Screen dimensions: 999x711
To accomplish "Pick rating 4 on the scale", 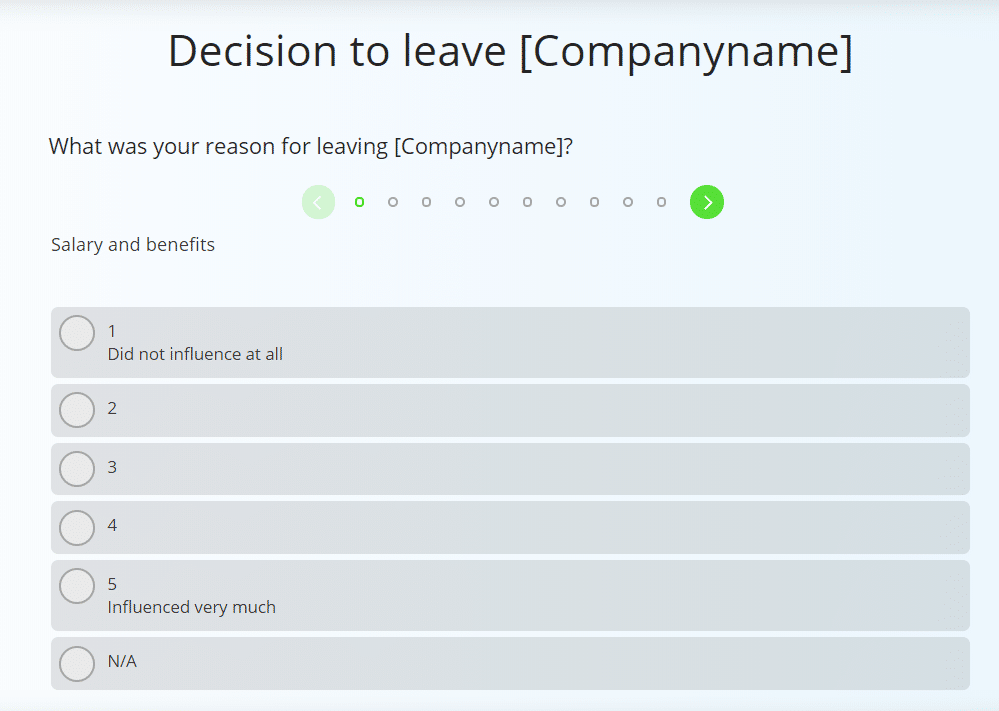I will point(77,527).
